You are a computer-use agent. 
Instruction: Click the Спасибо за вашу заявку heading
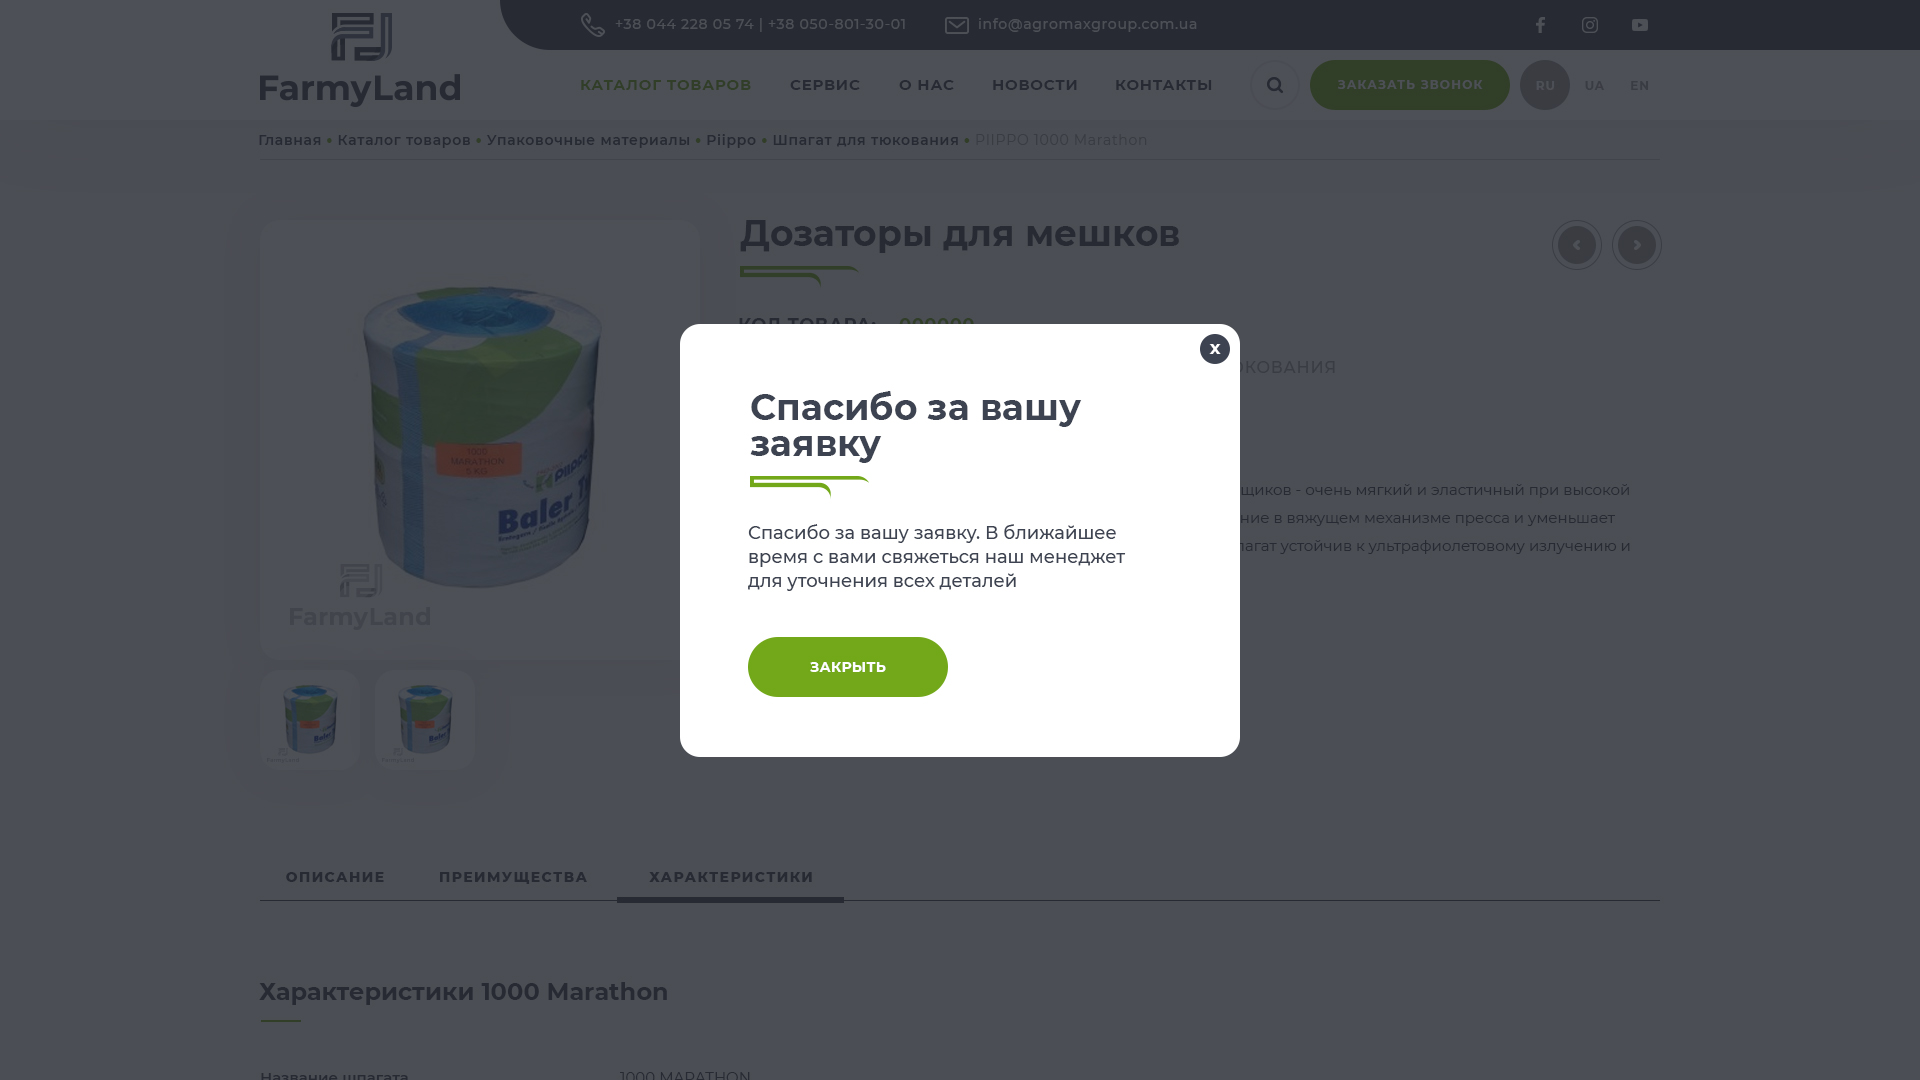point(915,425)
